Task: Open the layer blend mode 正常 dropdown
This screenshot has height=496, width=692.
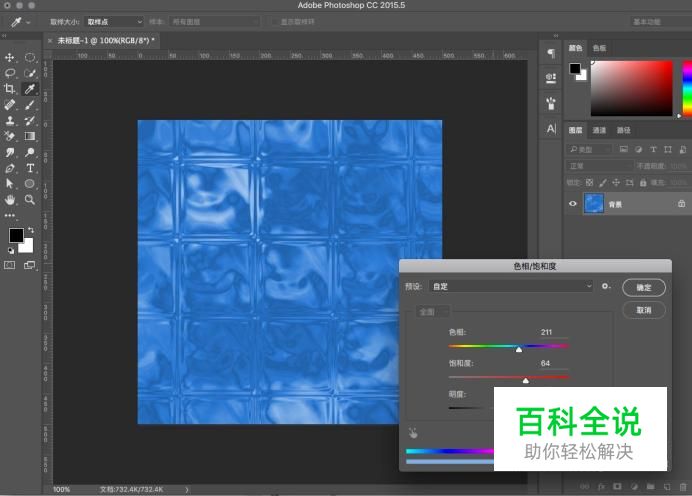Action: pyautogui.click(x=600, y=165)
